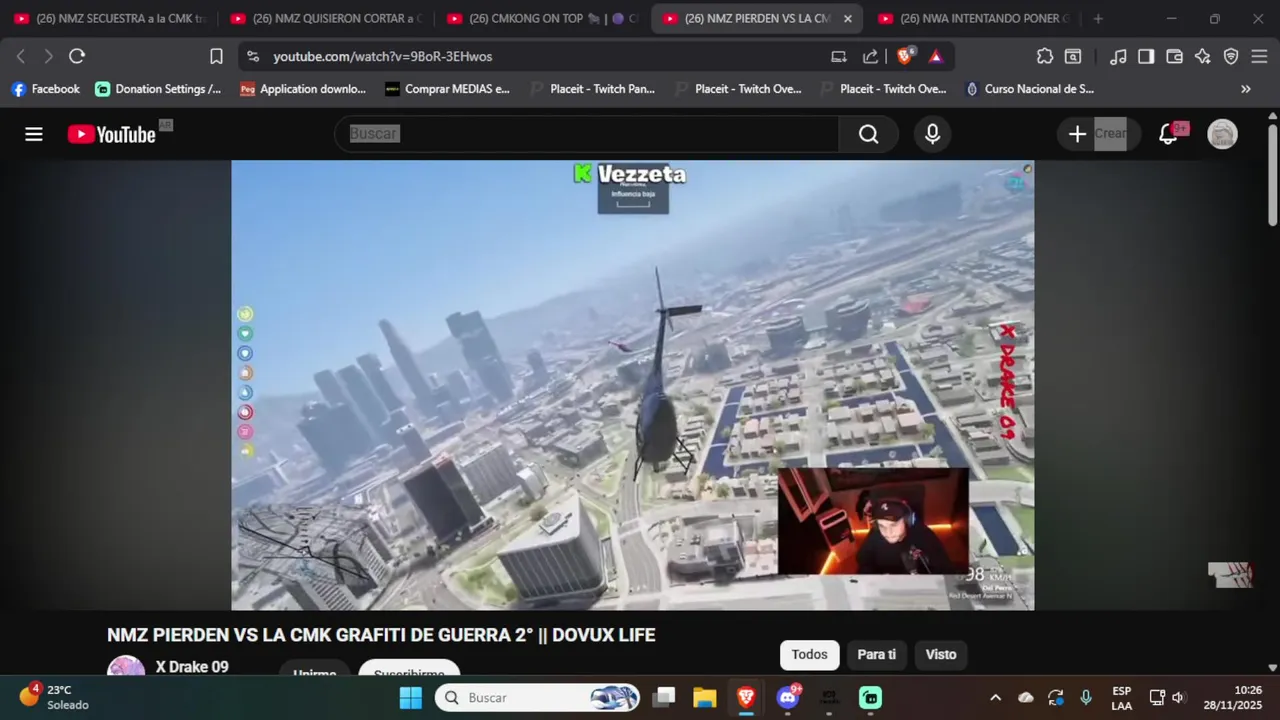Close the NMZ PIERDEN VS LA CMK tab
The height and width of the screenshot is (720, 1280).
pyautogui.click(x=847, y=18)
